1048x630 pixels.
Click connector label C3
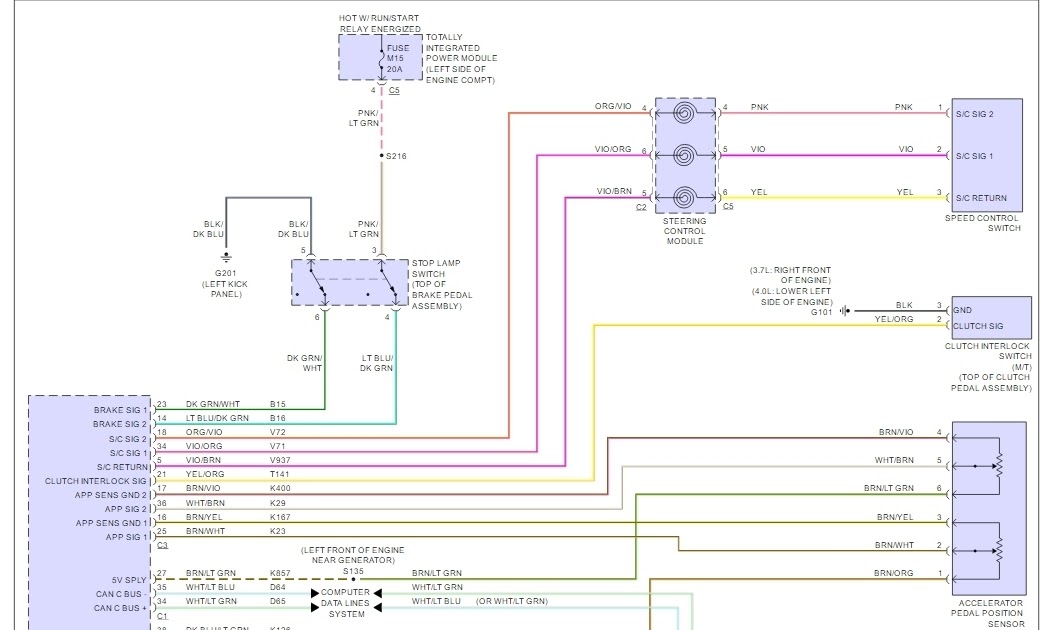[x=162, y=545]
